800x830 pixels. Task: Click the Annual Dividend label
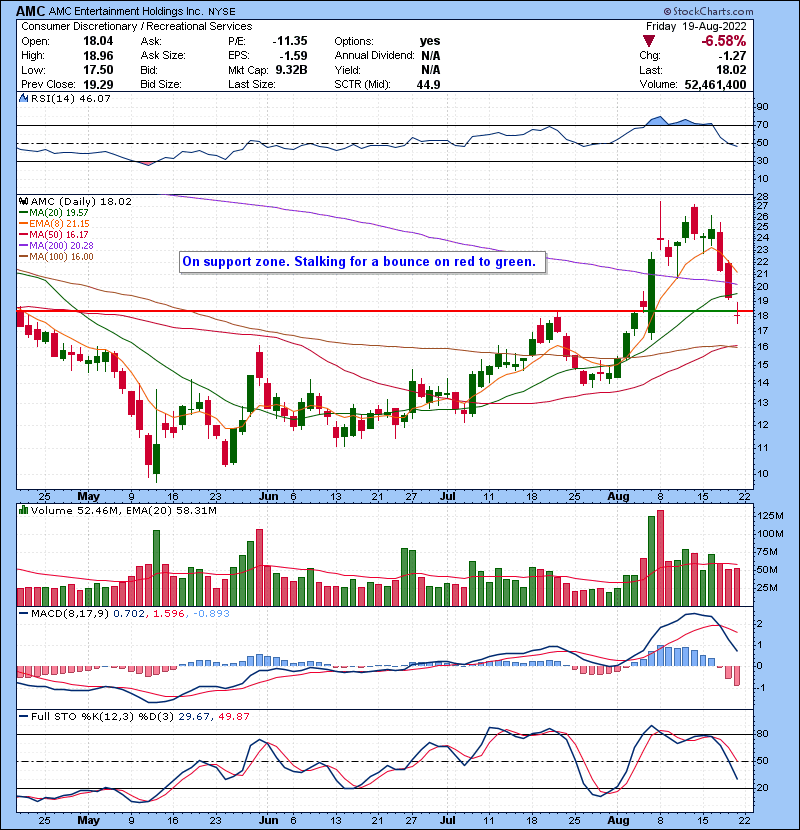tap(374, 56)
